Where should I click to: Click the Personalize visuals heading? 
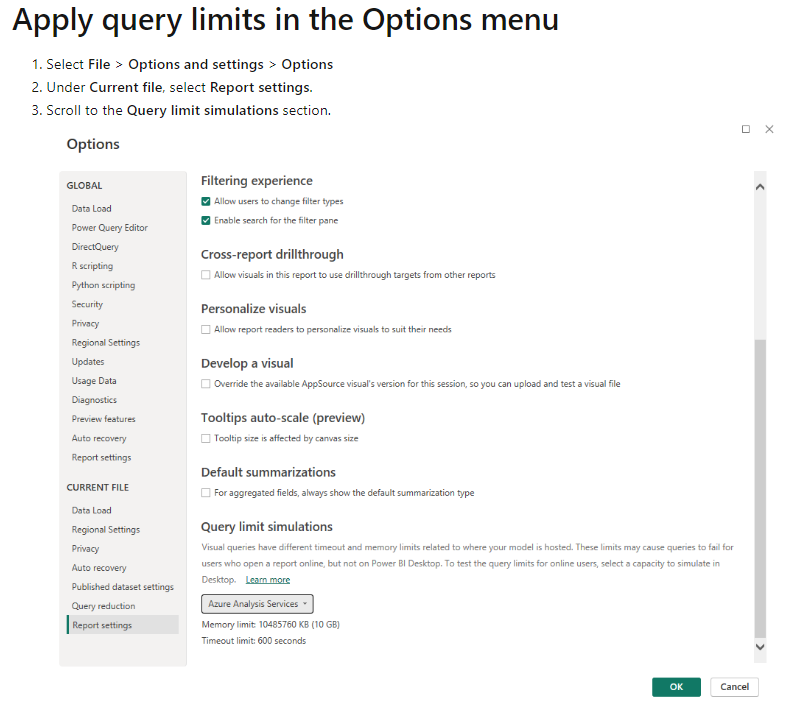254,309
